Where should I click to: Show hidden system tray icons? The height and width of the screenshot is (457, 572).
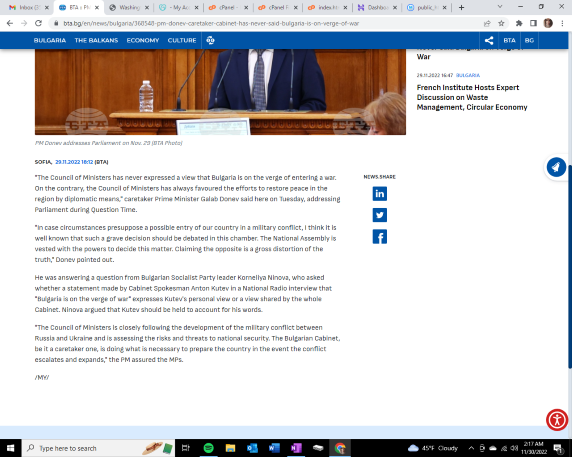(x=471, y=448)
